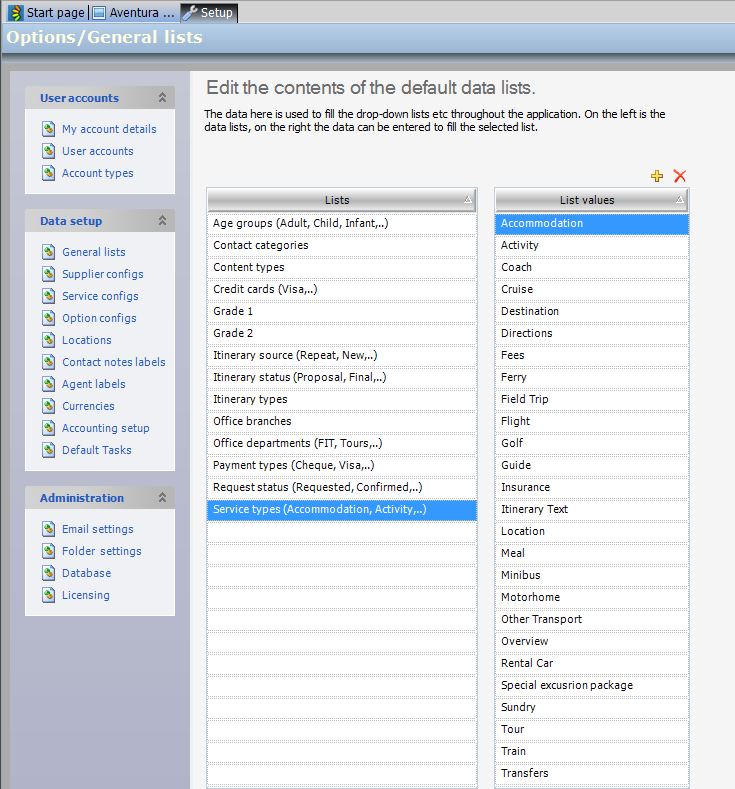Sort by the List values column header
The width and height of the screenshot is (735, 789).
pyautogui.click(x=587, y=200)
